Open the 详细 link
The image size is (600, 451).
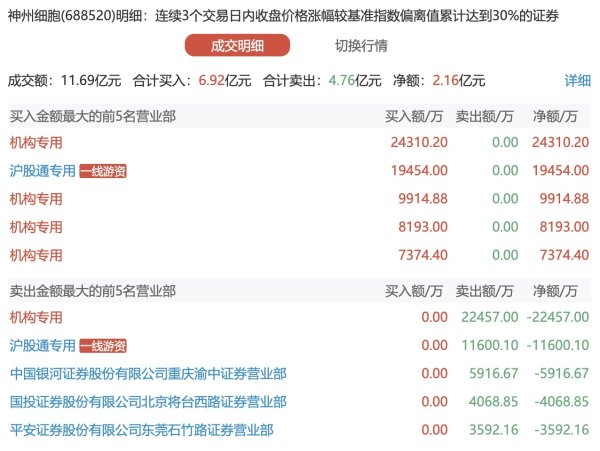click(x=577, y=81)
